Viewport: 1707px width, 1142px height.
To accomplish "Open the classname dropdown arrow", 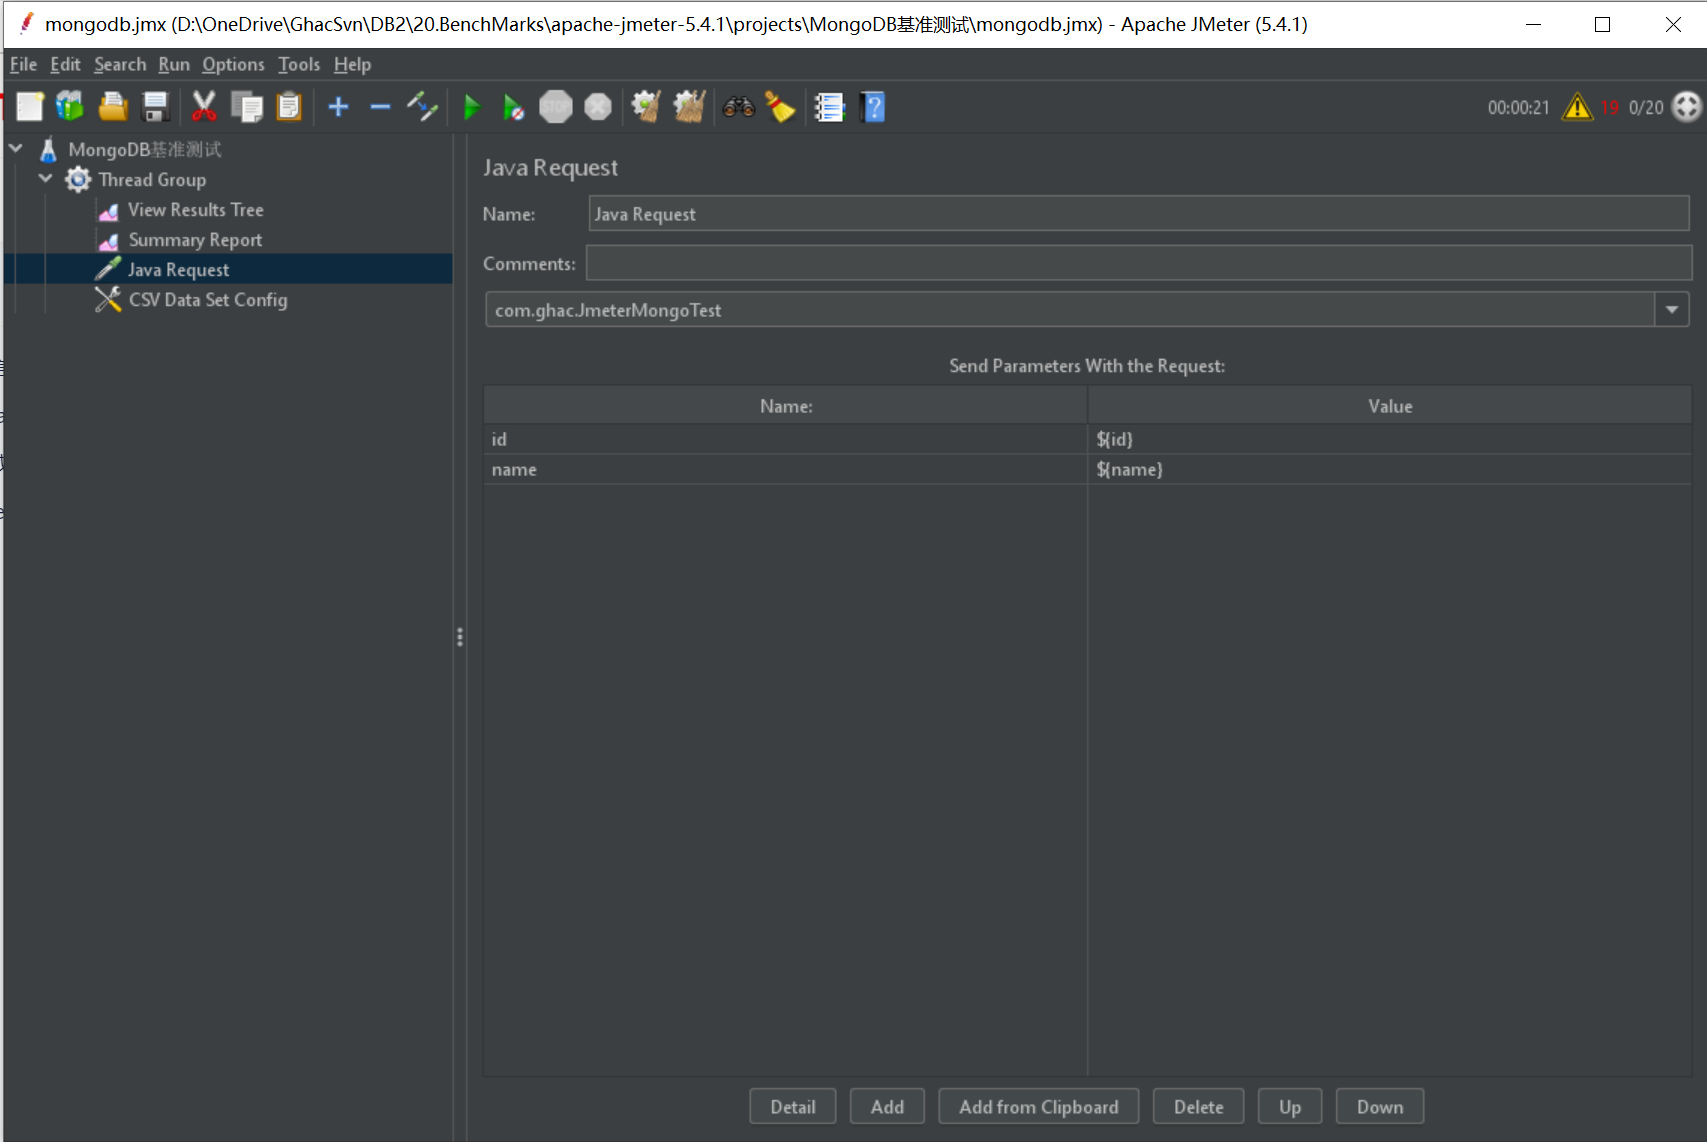I will click(1672, 310).
